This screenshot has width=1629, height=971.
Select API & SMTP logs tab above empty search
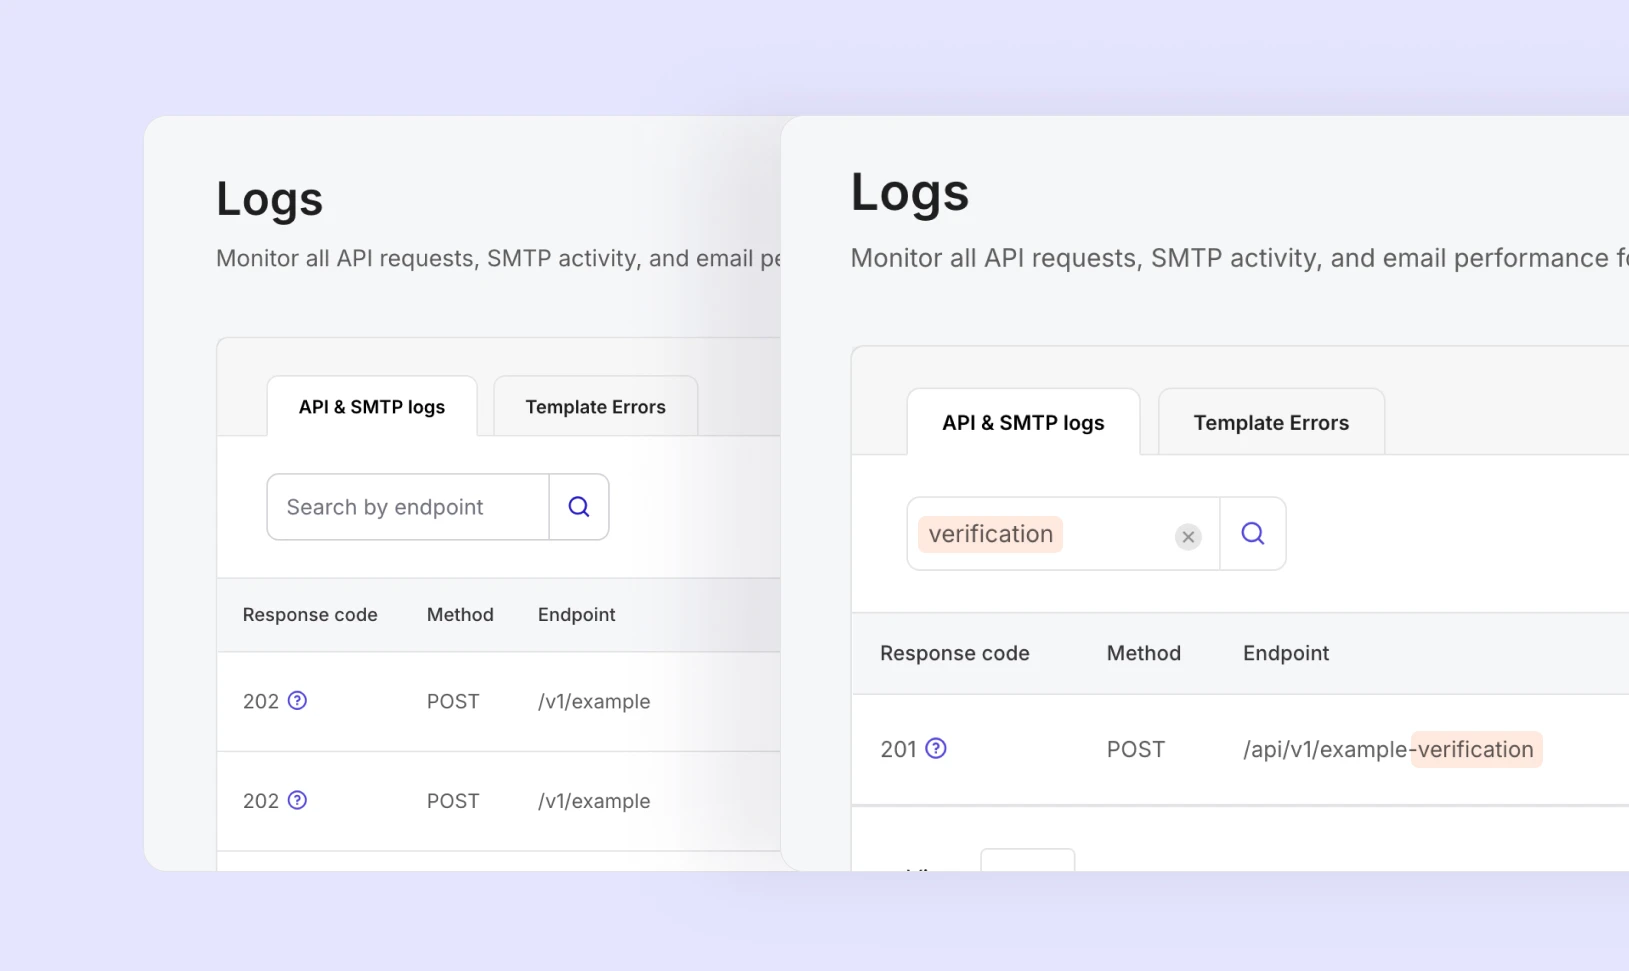click(372, 407)
